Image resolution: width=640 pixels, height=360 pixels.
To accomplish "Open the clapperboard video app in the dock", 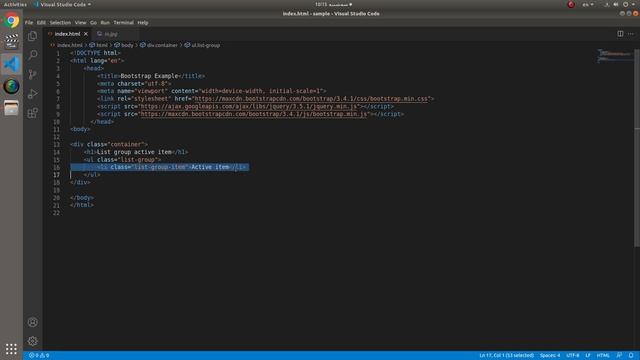I will pyautogui.click(x=11, y=41).
